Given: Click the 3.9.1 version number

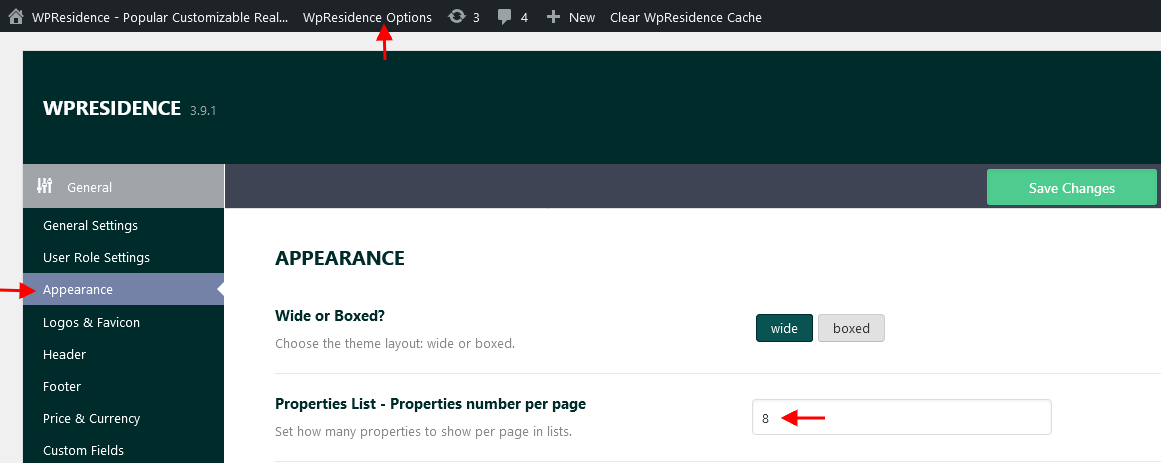Looking at the screenshot, I should coord(203,112).
